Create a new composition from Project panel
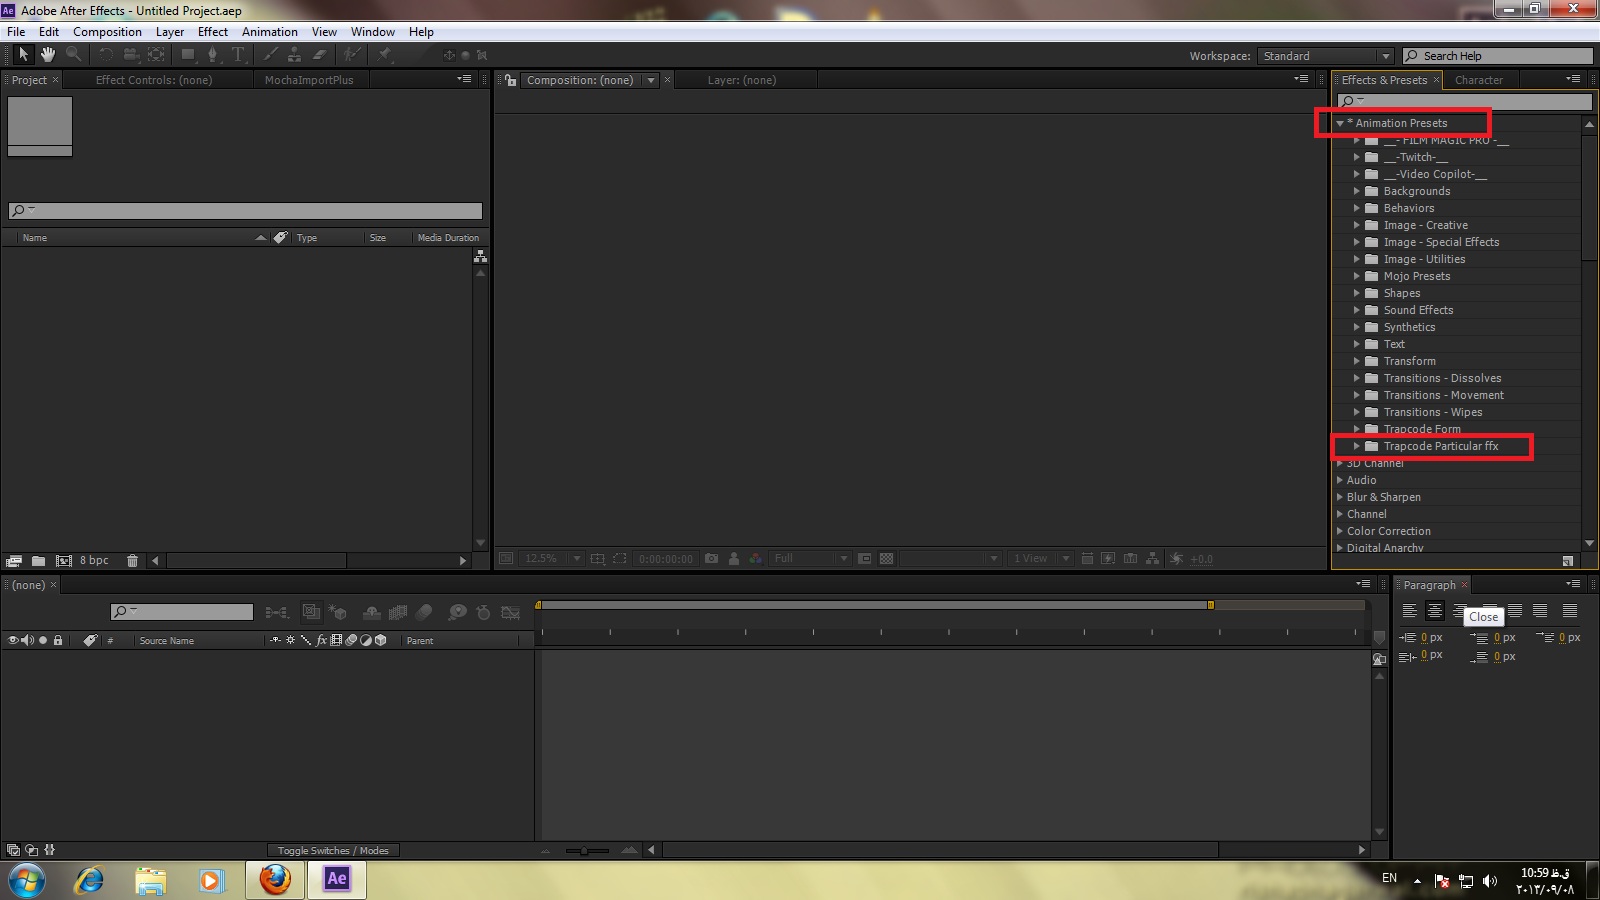1600x900 pixels. point(64,561)
